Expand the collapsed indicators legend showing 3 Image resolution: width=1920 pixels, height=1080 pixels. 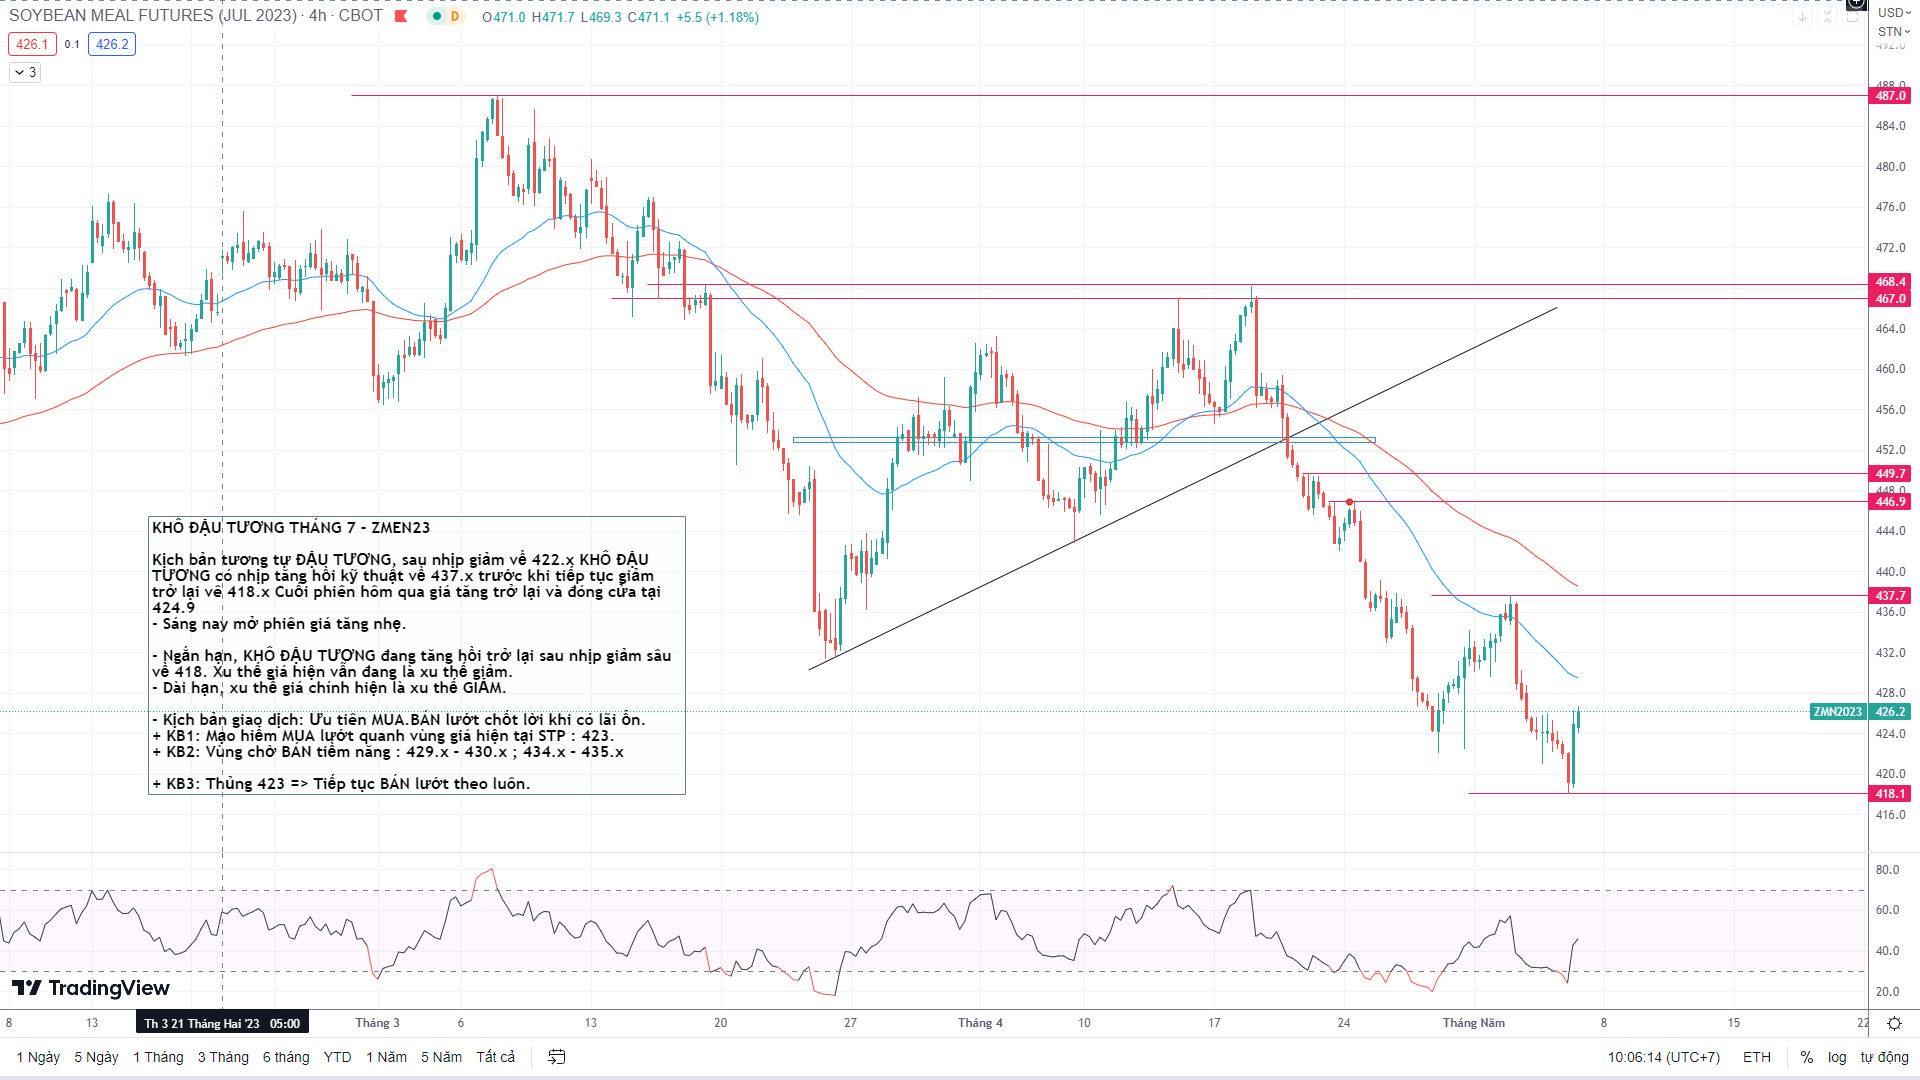[25, 72]
